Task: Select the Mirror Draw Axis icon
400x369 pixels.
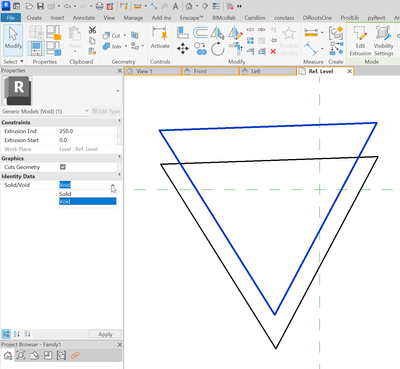Action: (235, 33)
